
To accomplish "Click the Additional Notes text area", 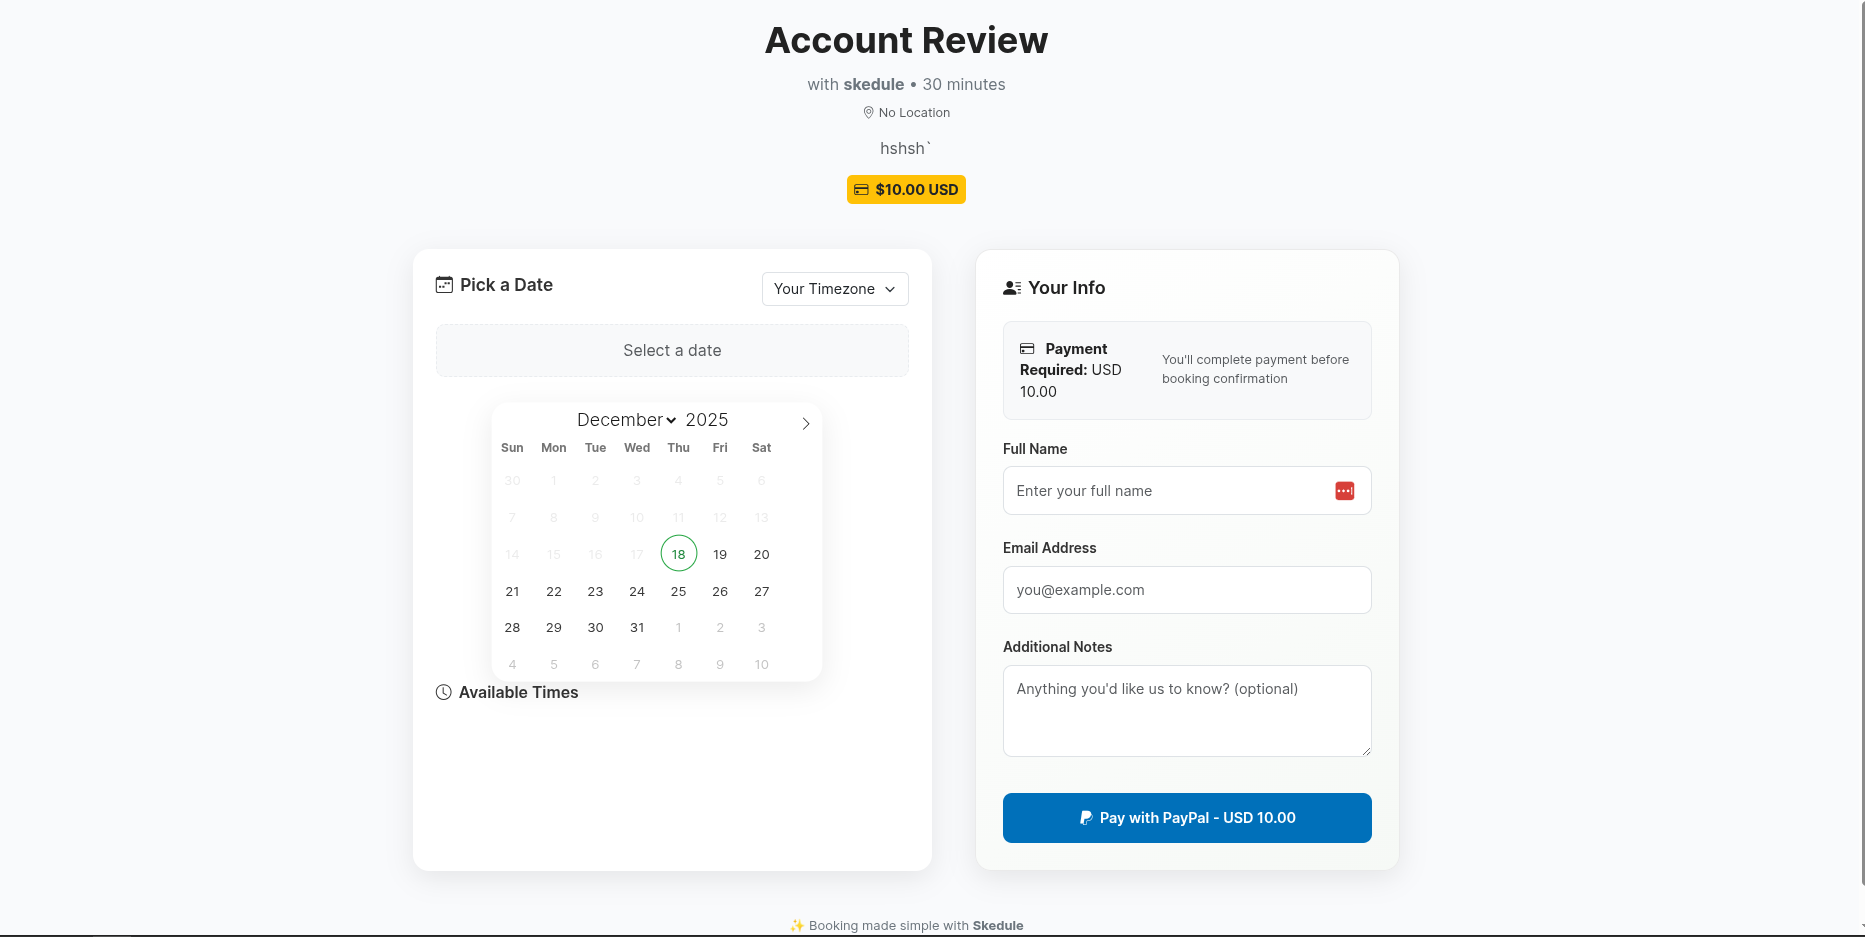I will coord(1186,710).
